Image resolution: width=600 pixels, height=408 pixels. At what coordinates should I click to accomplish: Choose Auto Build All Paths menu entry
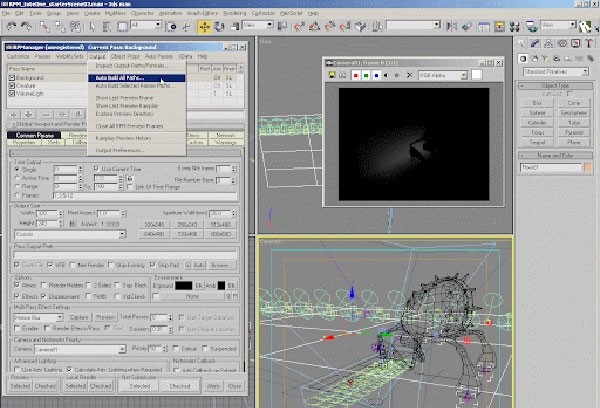(x=120, y=76)
